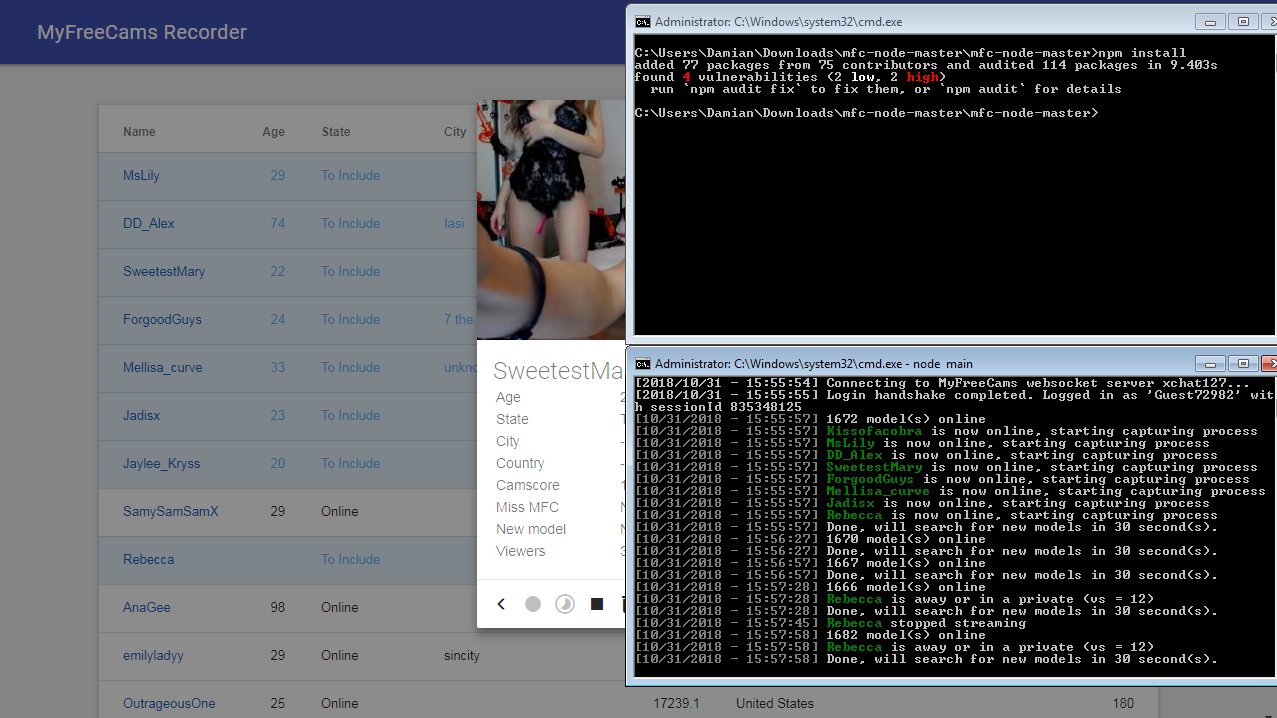Open the model preview thumbnail image

pos(551,220)
